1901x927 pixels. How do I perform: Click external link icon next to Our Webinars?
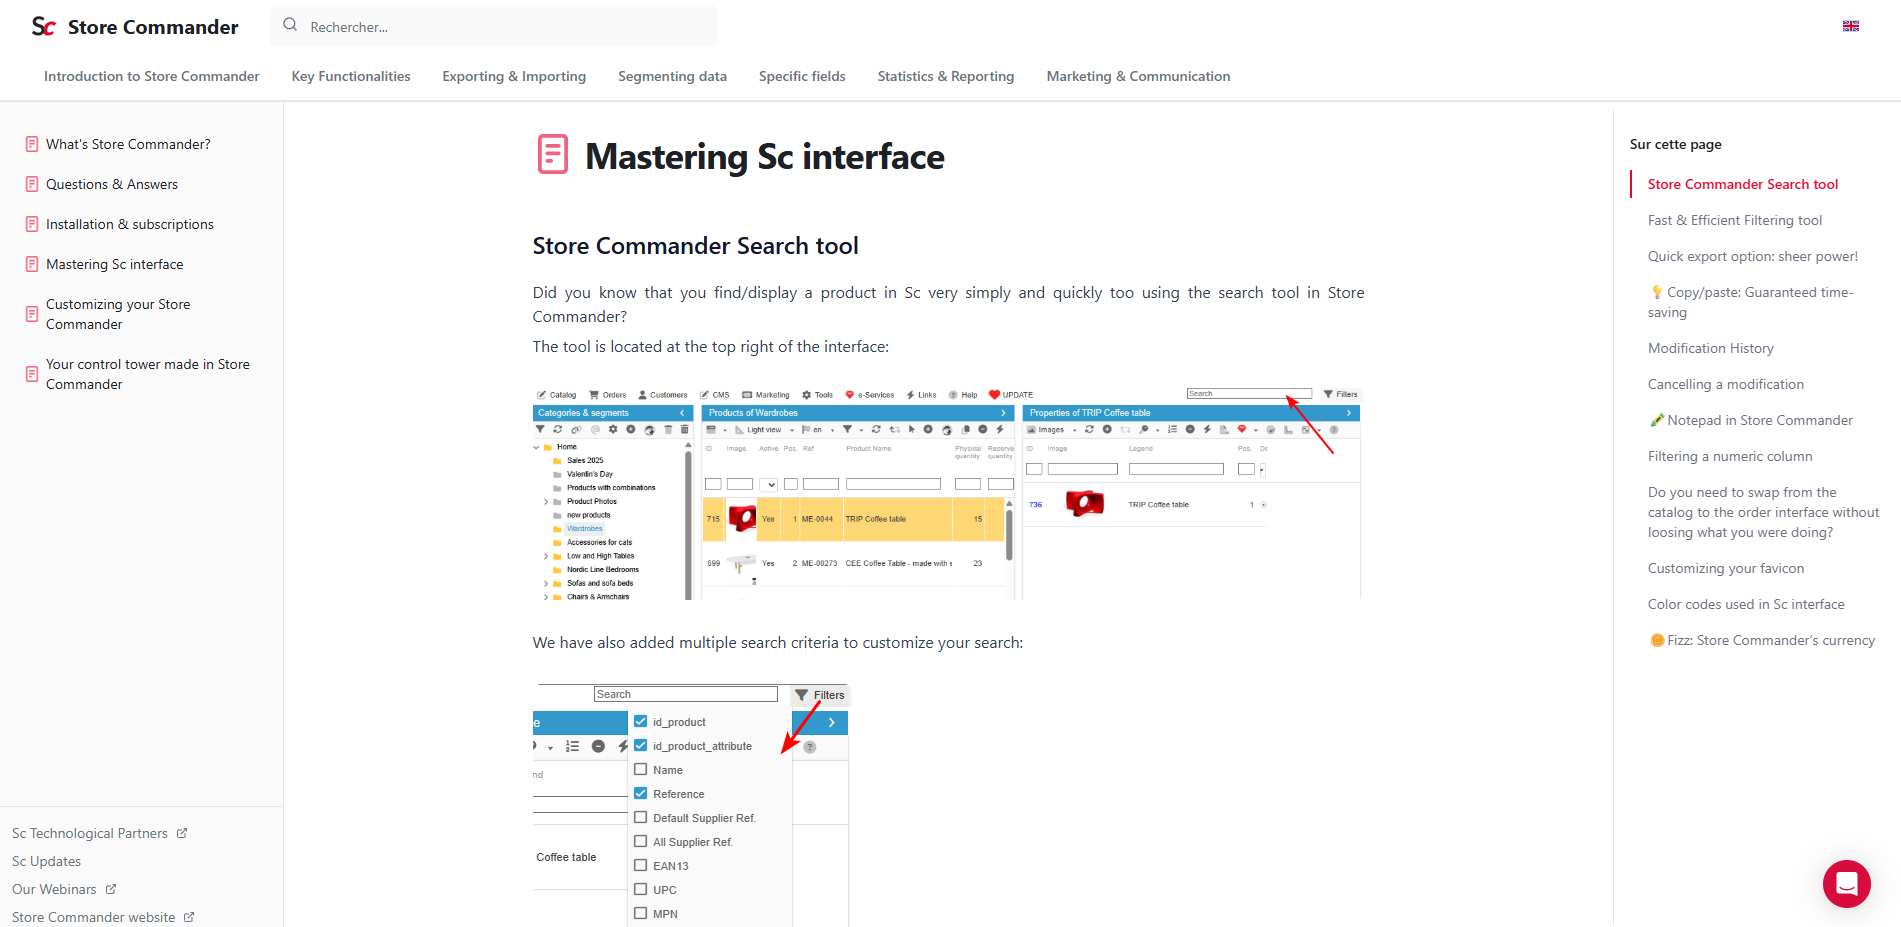click(111, 889)
